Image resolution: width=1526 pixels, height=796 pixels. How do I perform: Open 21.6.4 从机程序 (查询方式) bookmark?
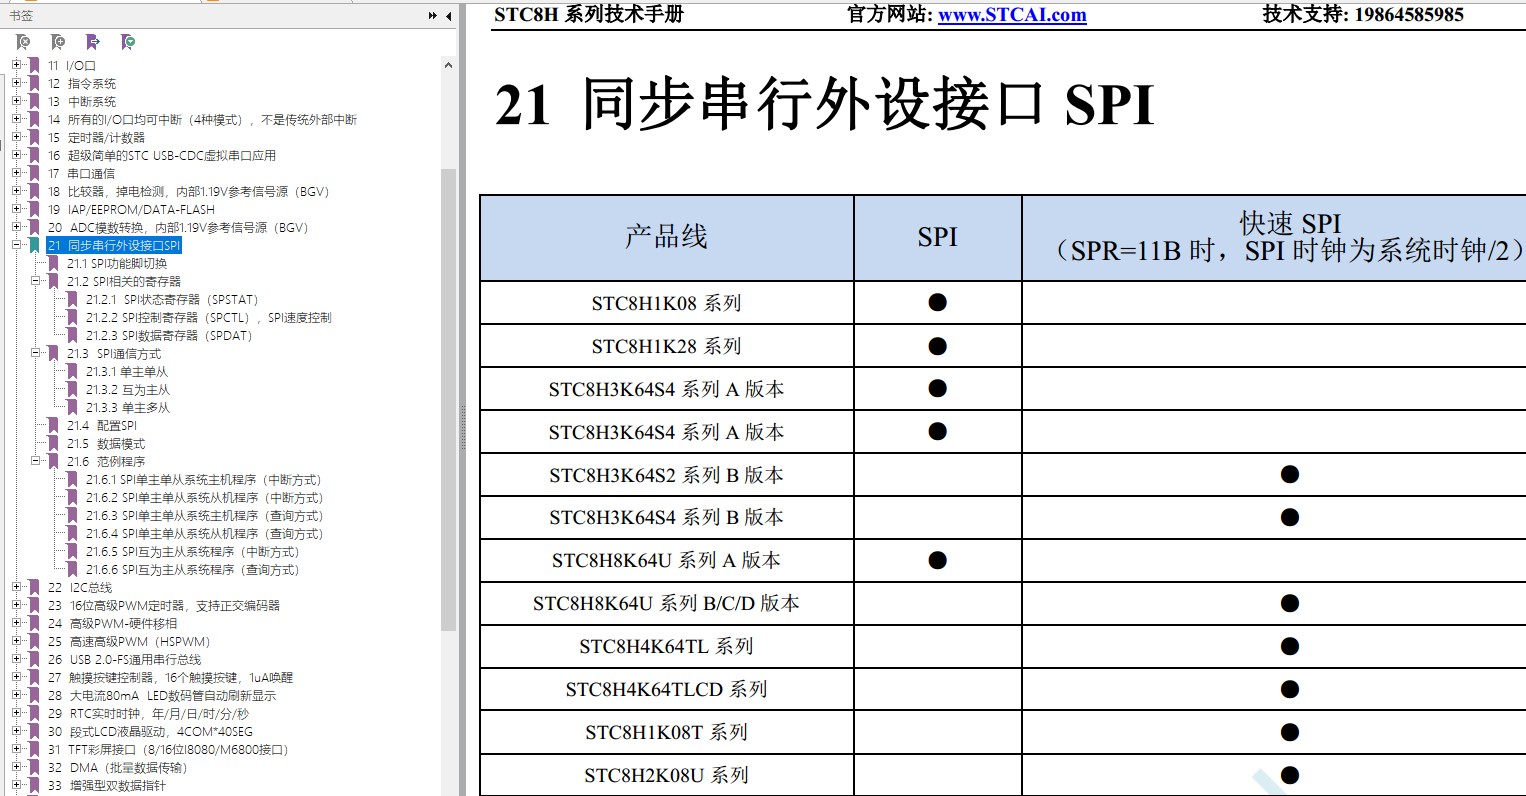(205, 534)
